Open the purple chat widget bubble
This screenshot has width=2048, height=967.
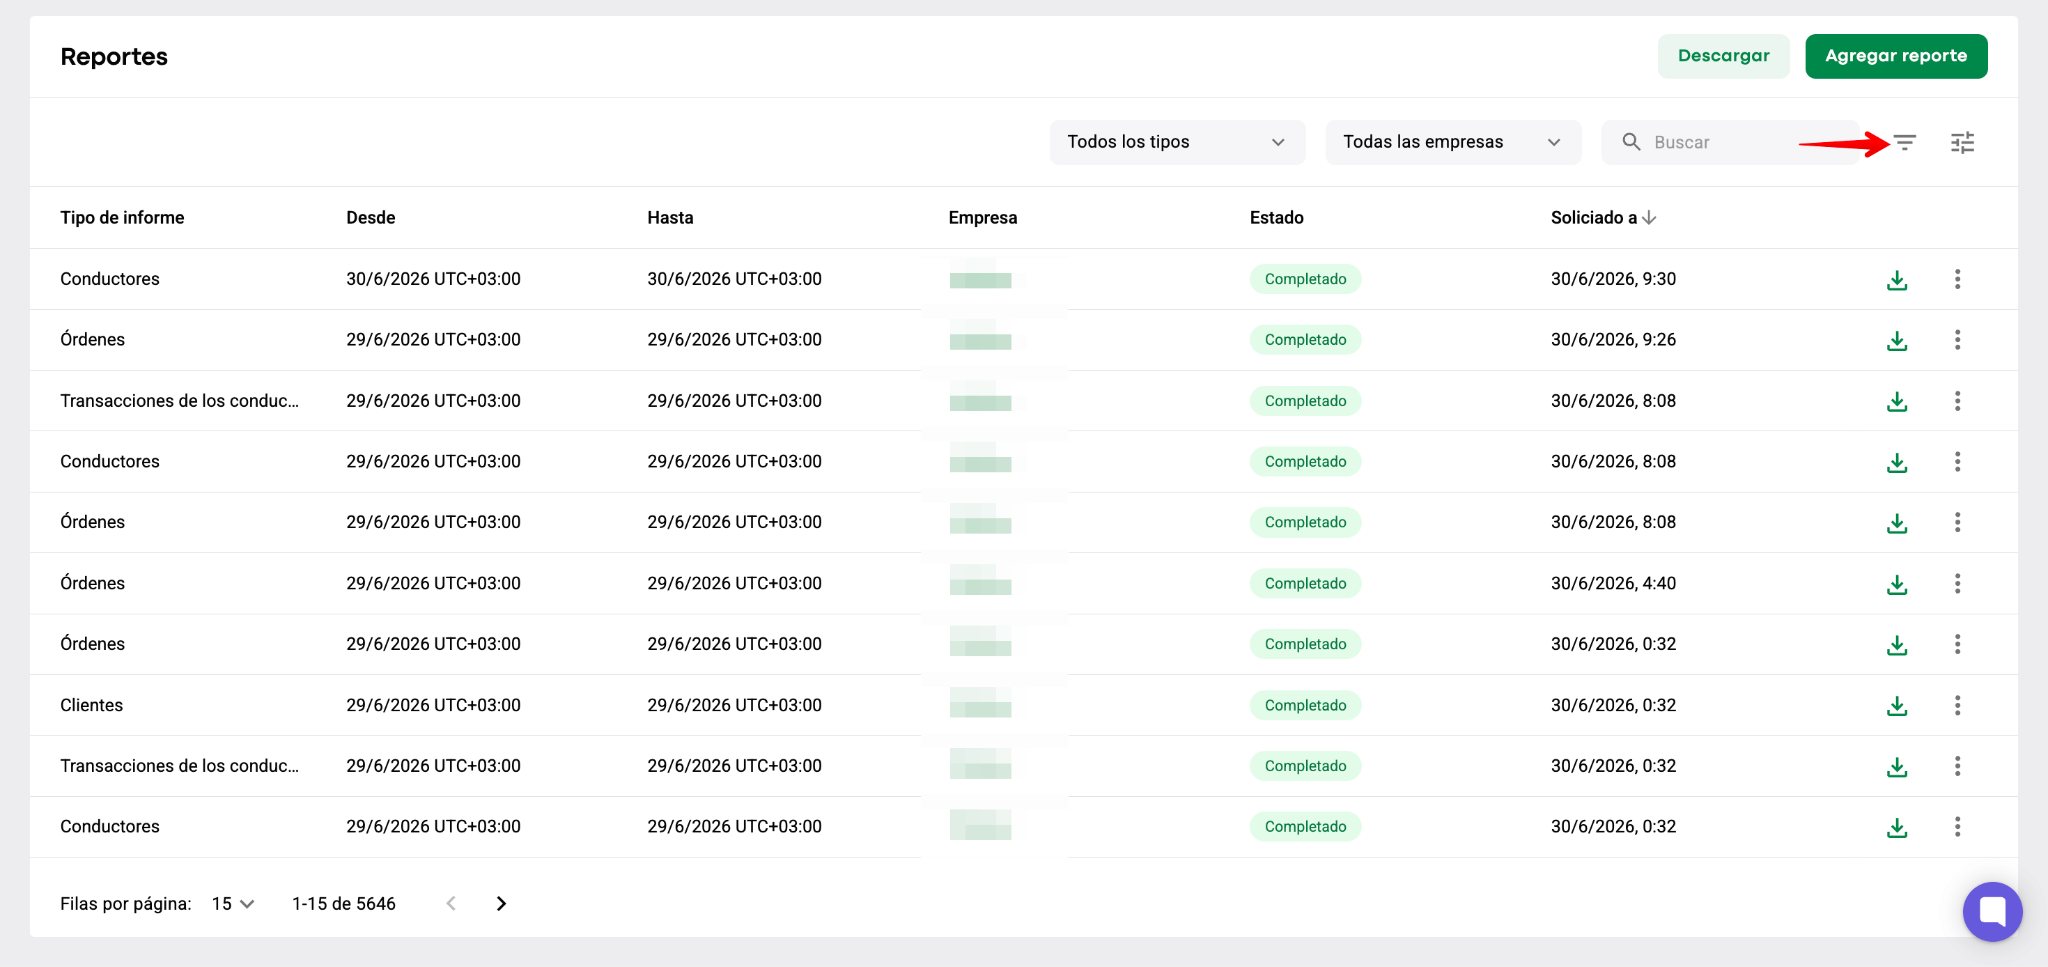pyautogui.click(x=1992, y=911)
